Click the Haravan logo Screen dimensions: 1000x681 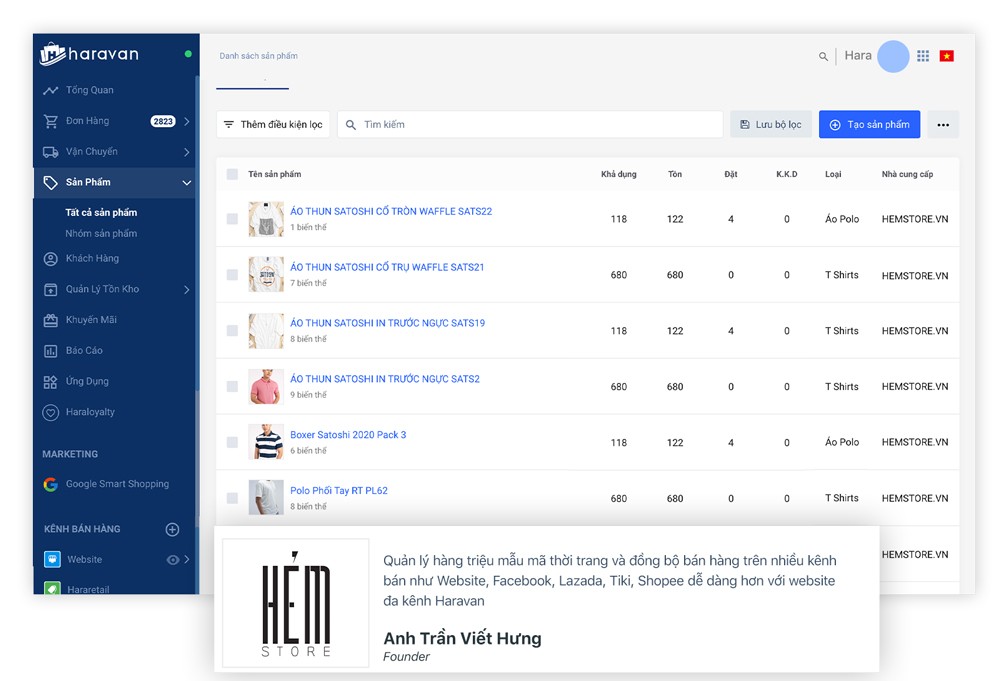coord(89,54)
